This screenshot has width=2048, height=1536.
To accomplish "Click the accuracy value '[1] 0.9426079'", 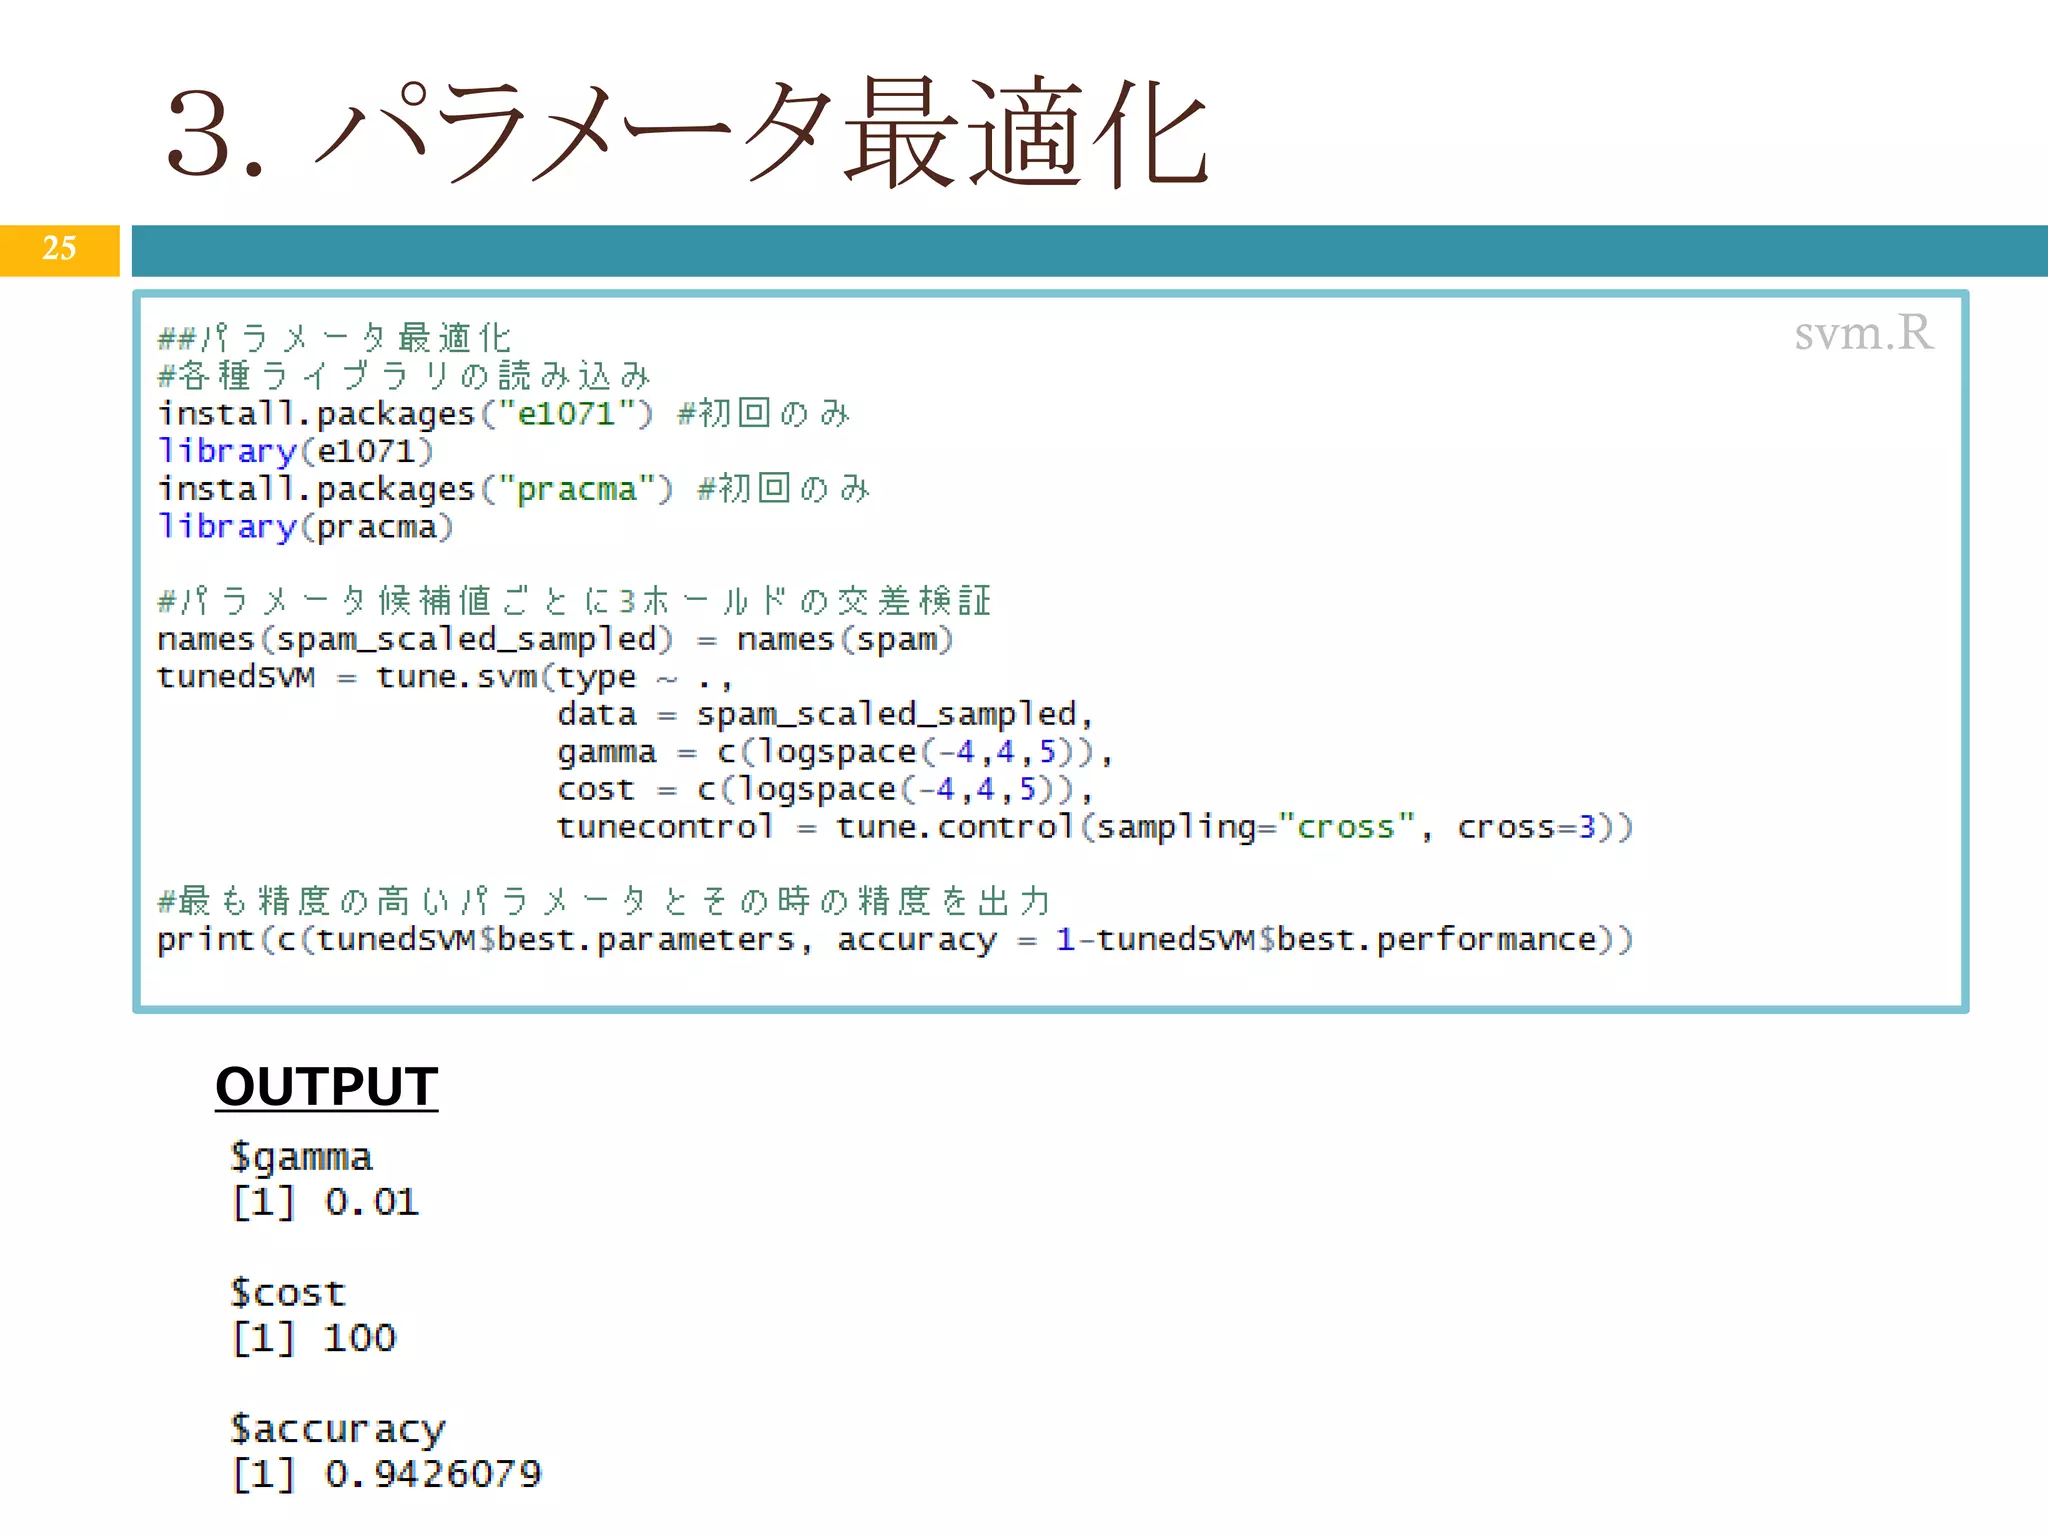I will coord(387,1474).
